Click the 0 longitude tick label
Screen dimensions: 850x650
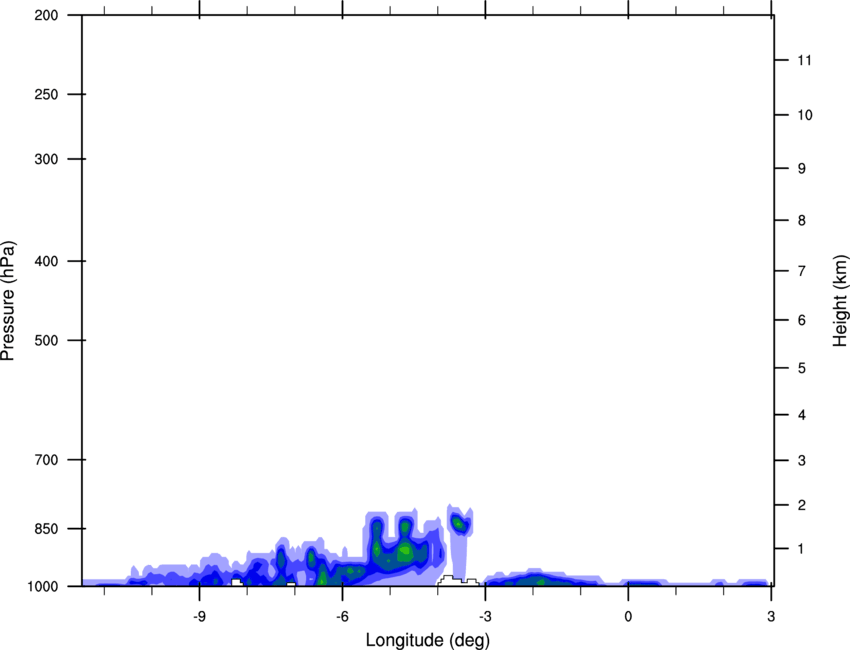tap(628, 616)
